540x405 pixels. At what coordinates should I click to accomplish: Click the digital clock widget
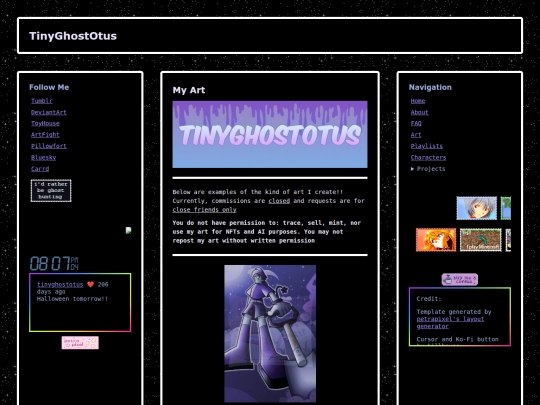(x=54, y=263)
